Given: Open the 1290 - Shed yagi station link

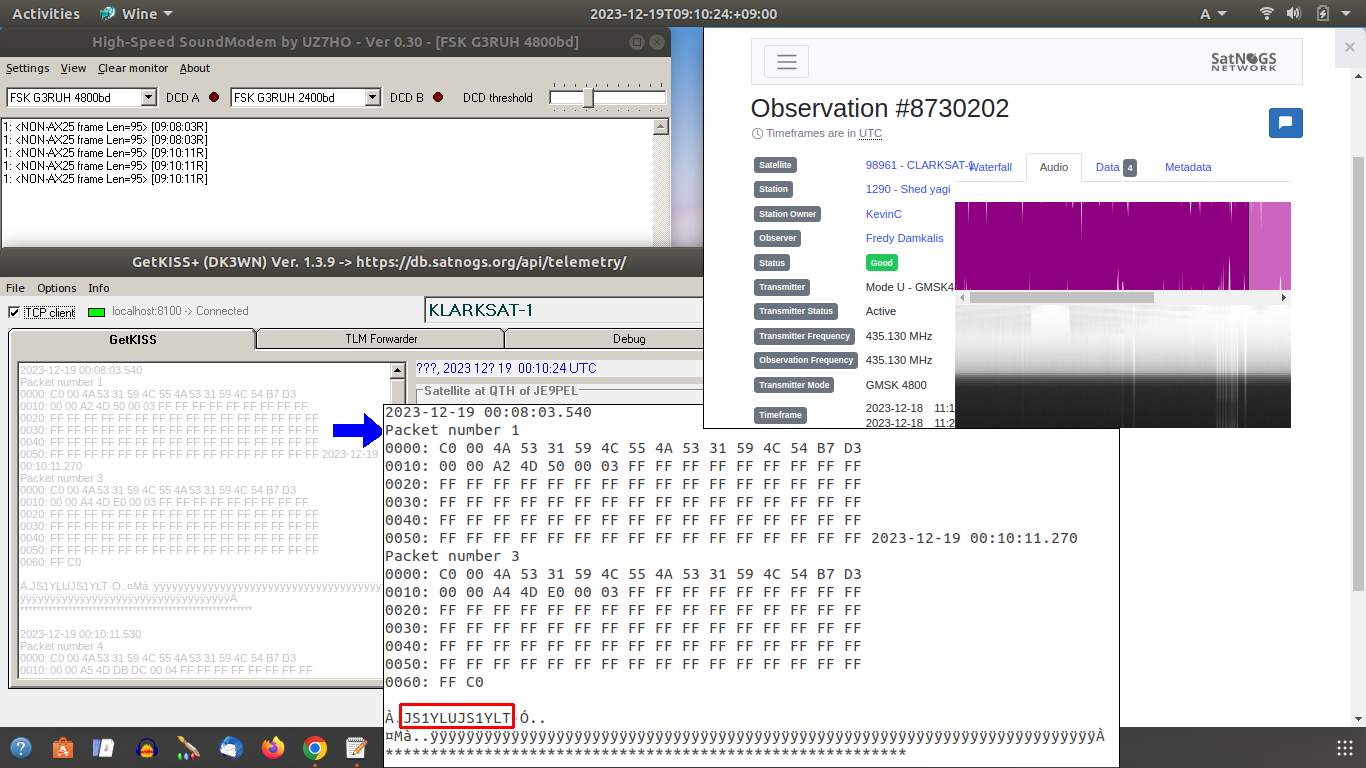Looking at the screenshot, I should click(x=907, y=189).
